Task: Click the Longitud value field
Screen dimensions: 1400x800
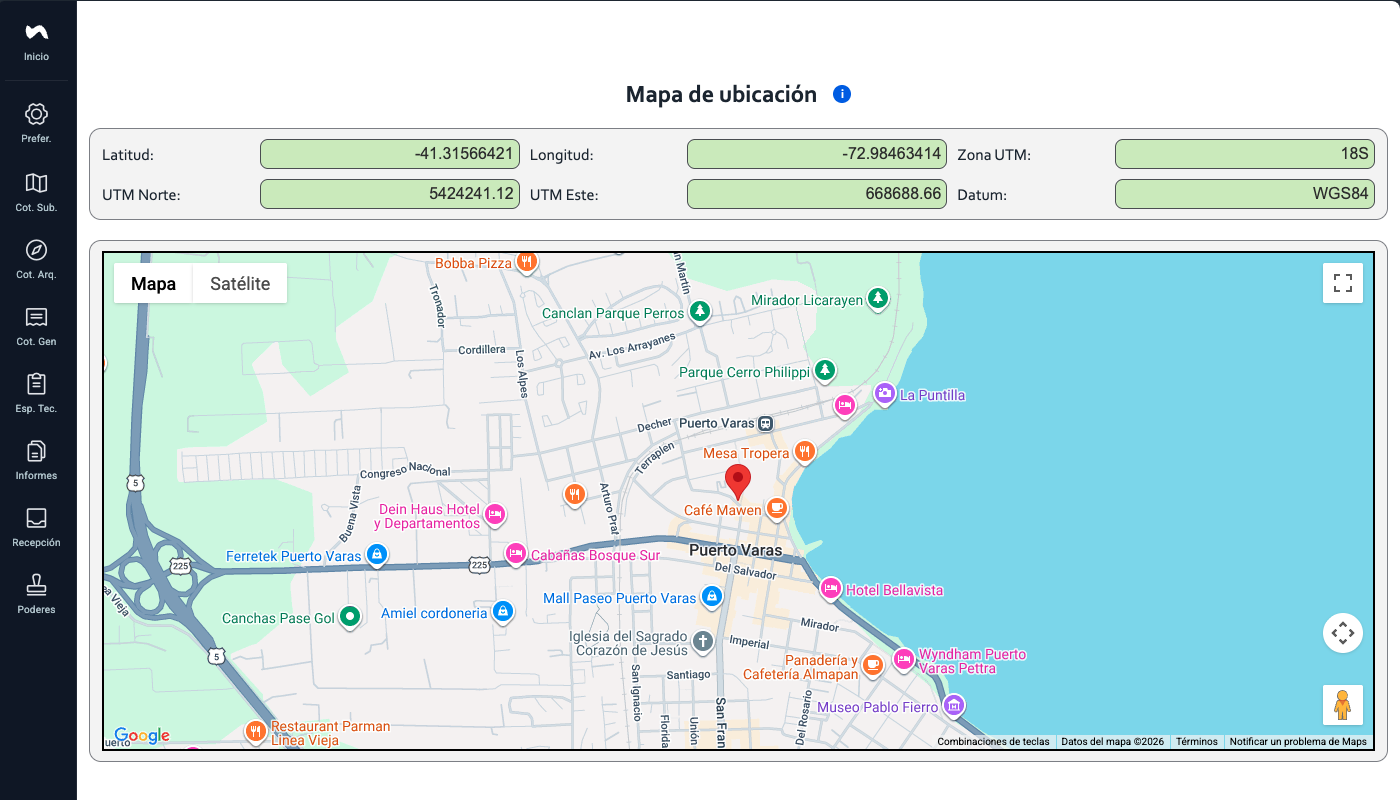Action: (817, 154)
